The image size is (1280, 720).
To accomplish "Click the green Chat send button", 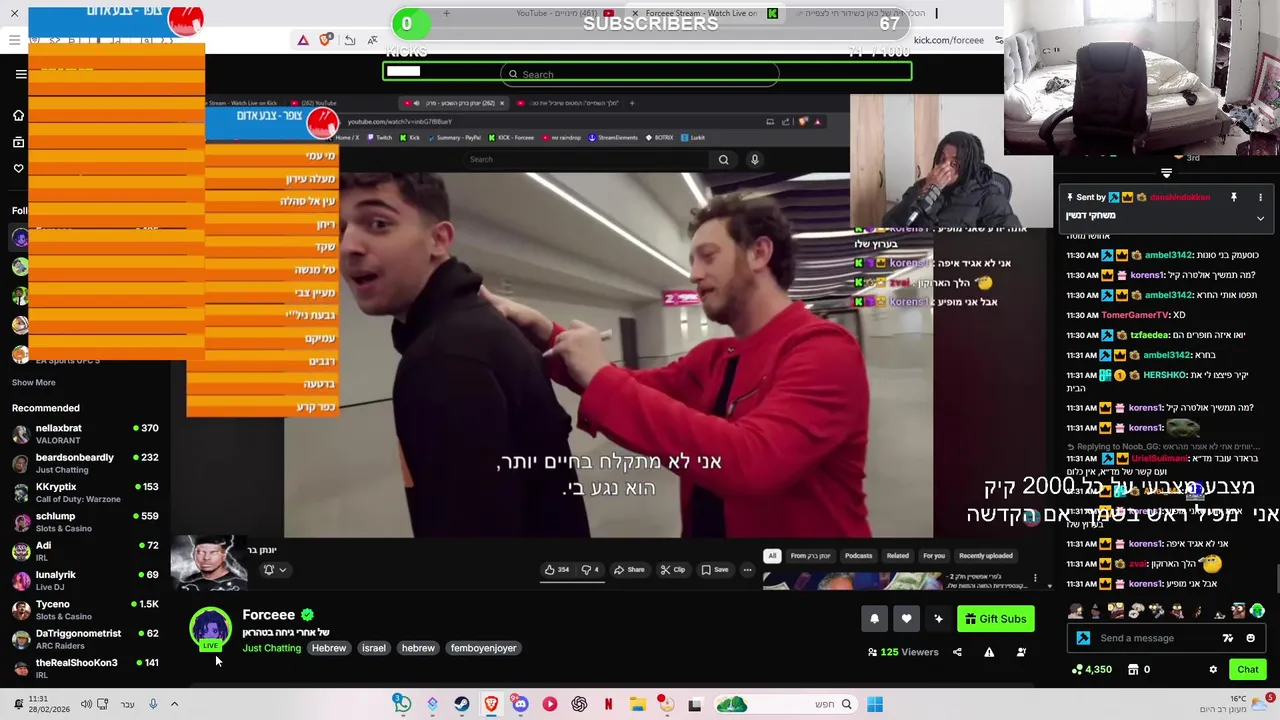I will (1248, 670).
